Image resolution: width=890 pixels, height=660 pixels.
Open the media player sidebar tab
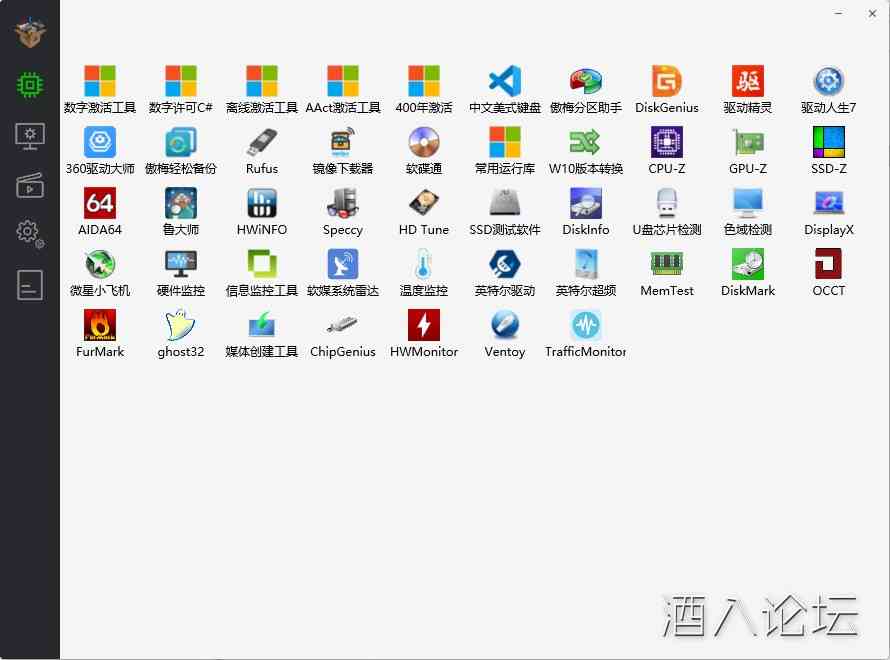[30, 185]
